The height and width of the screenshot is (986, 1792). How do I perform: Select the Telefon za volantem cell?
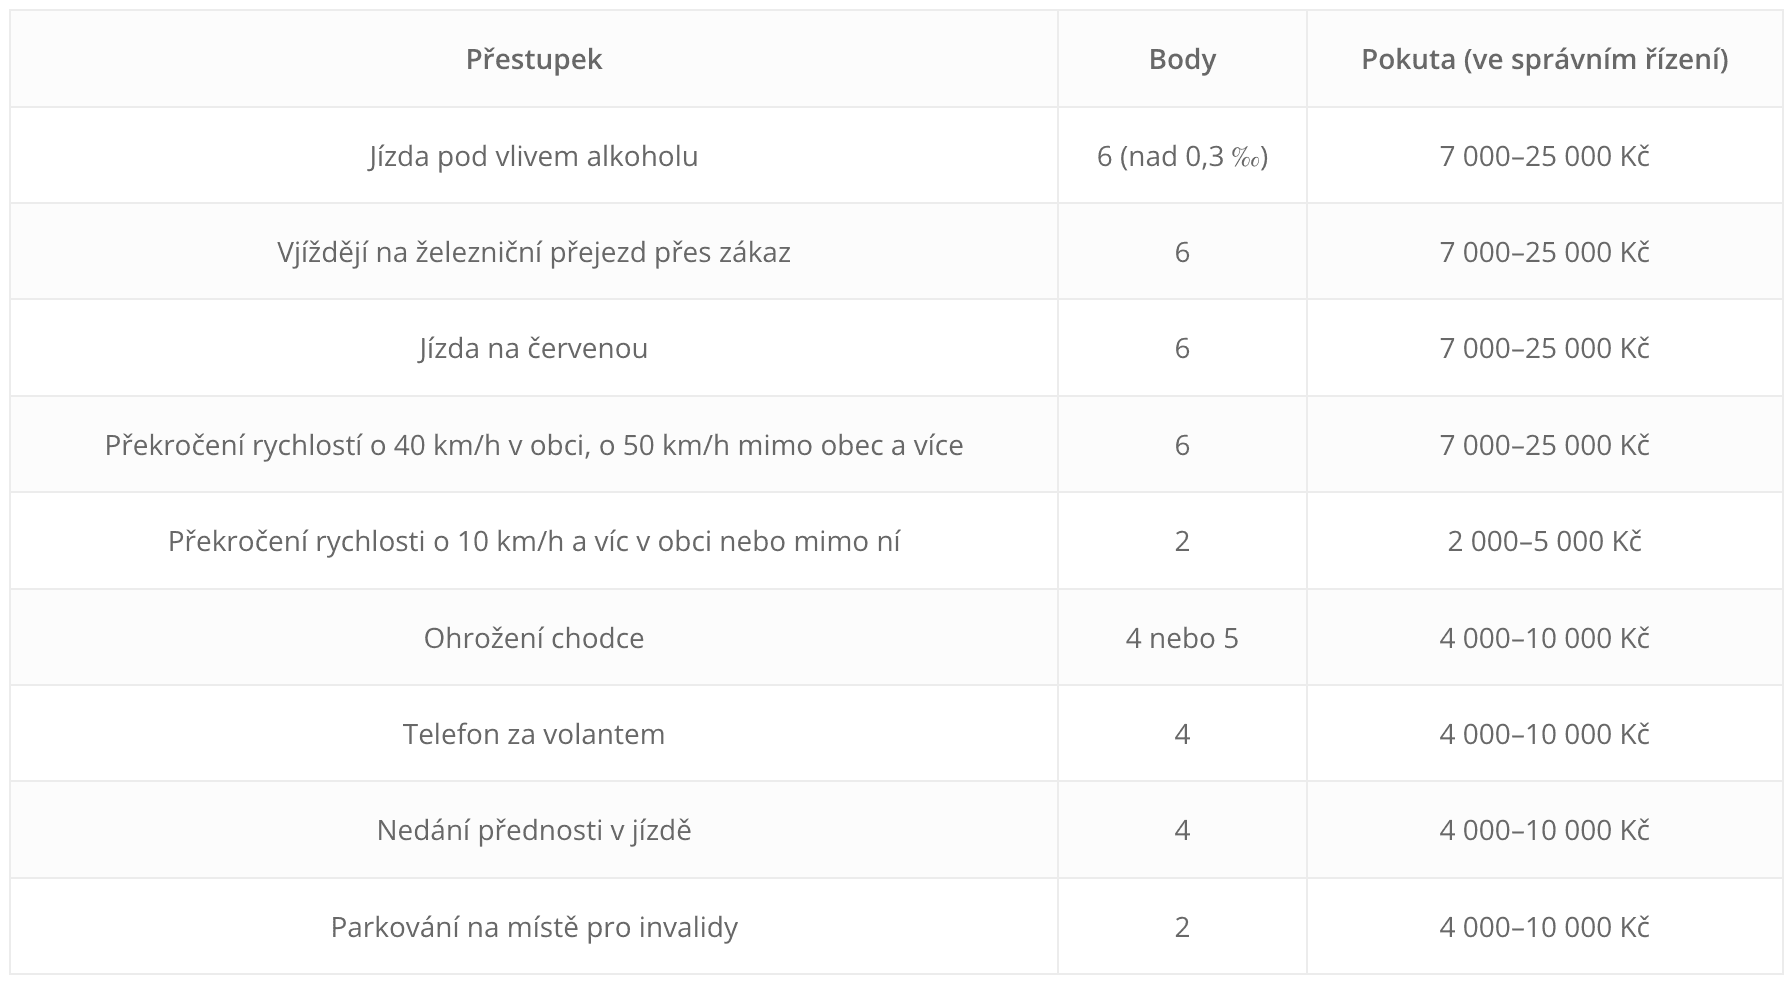[534, 734]
